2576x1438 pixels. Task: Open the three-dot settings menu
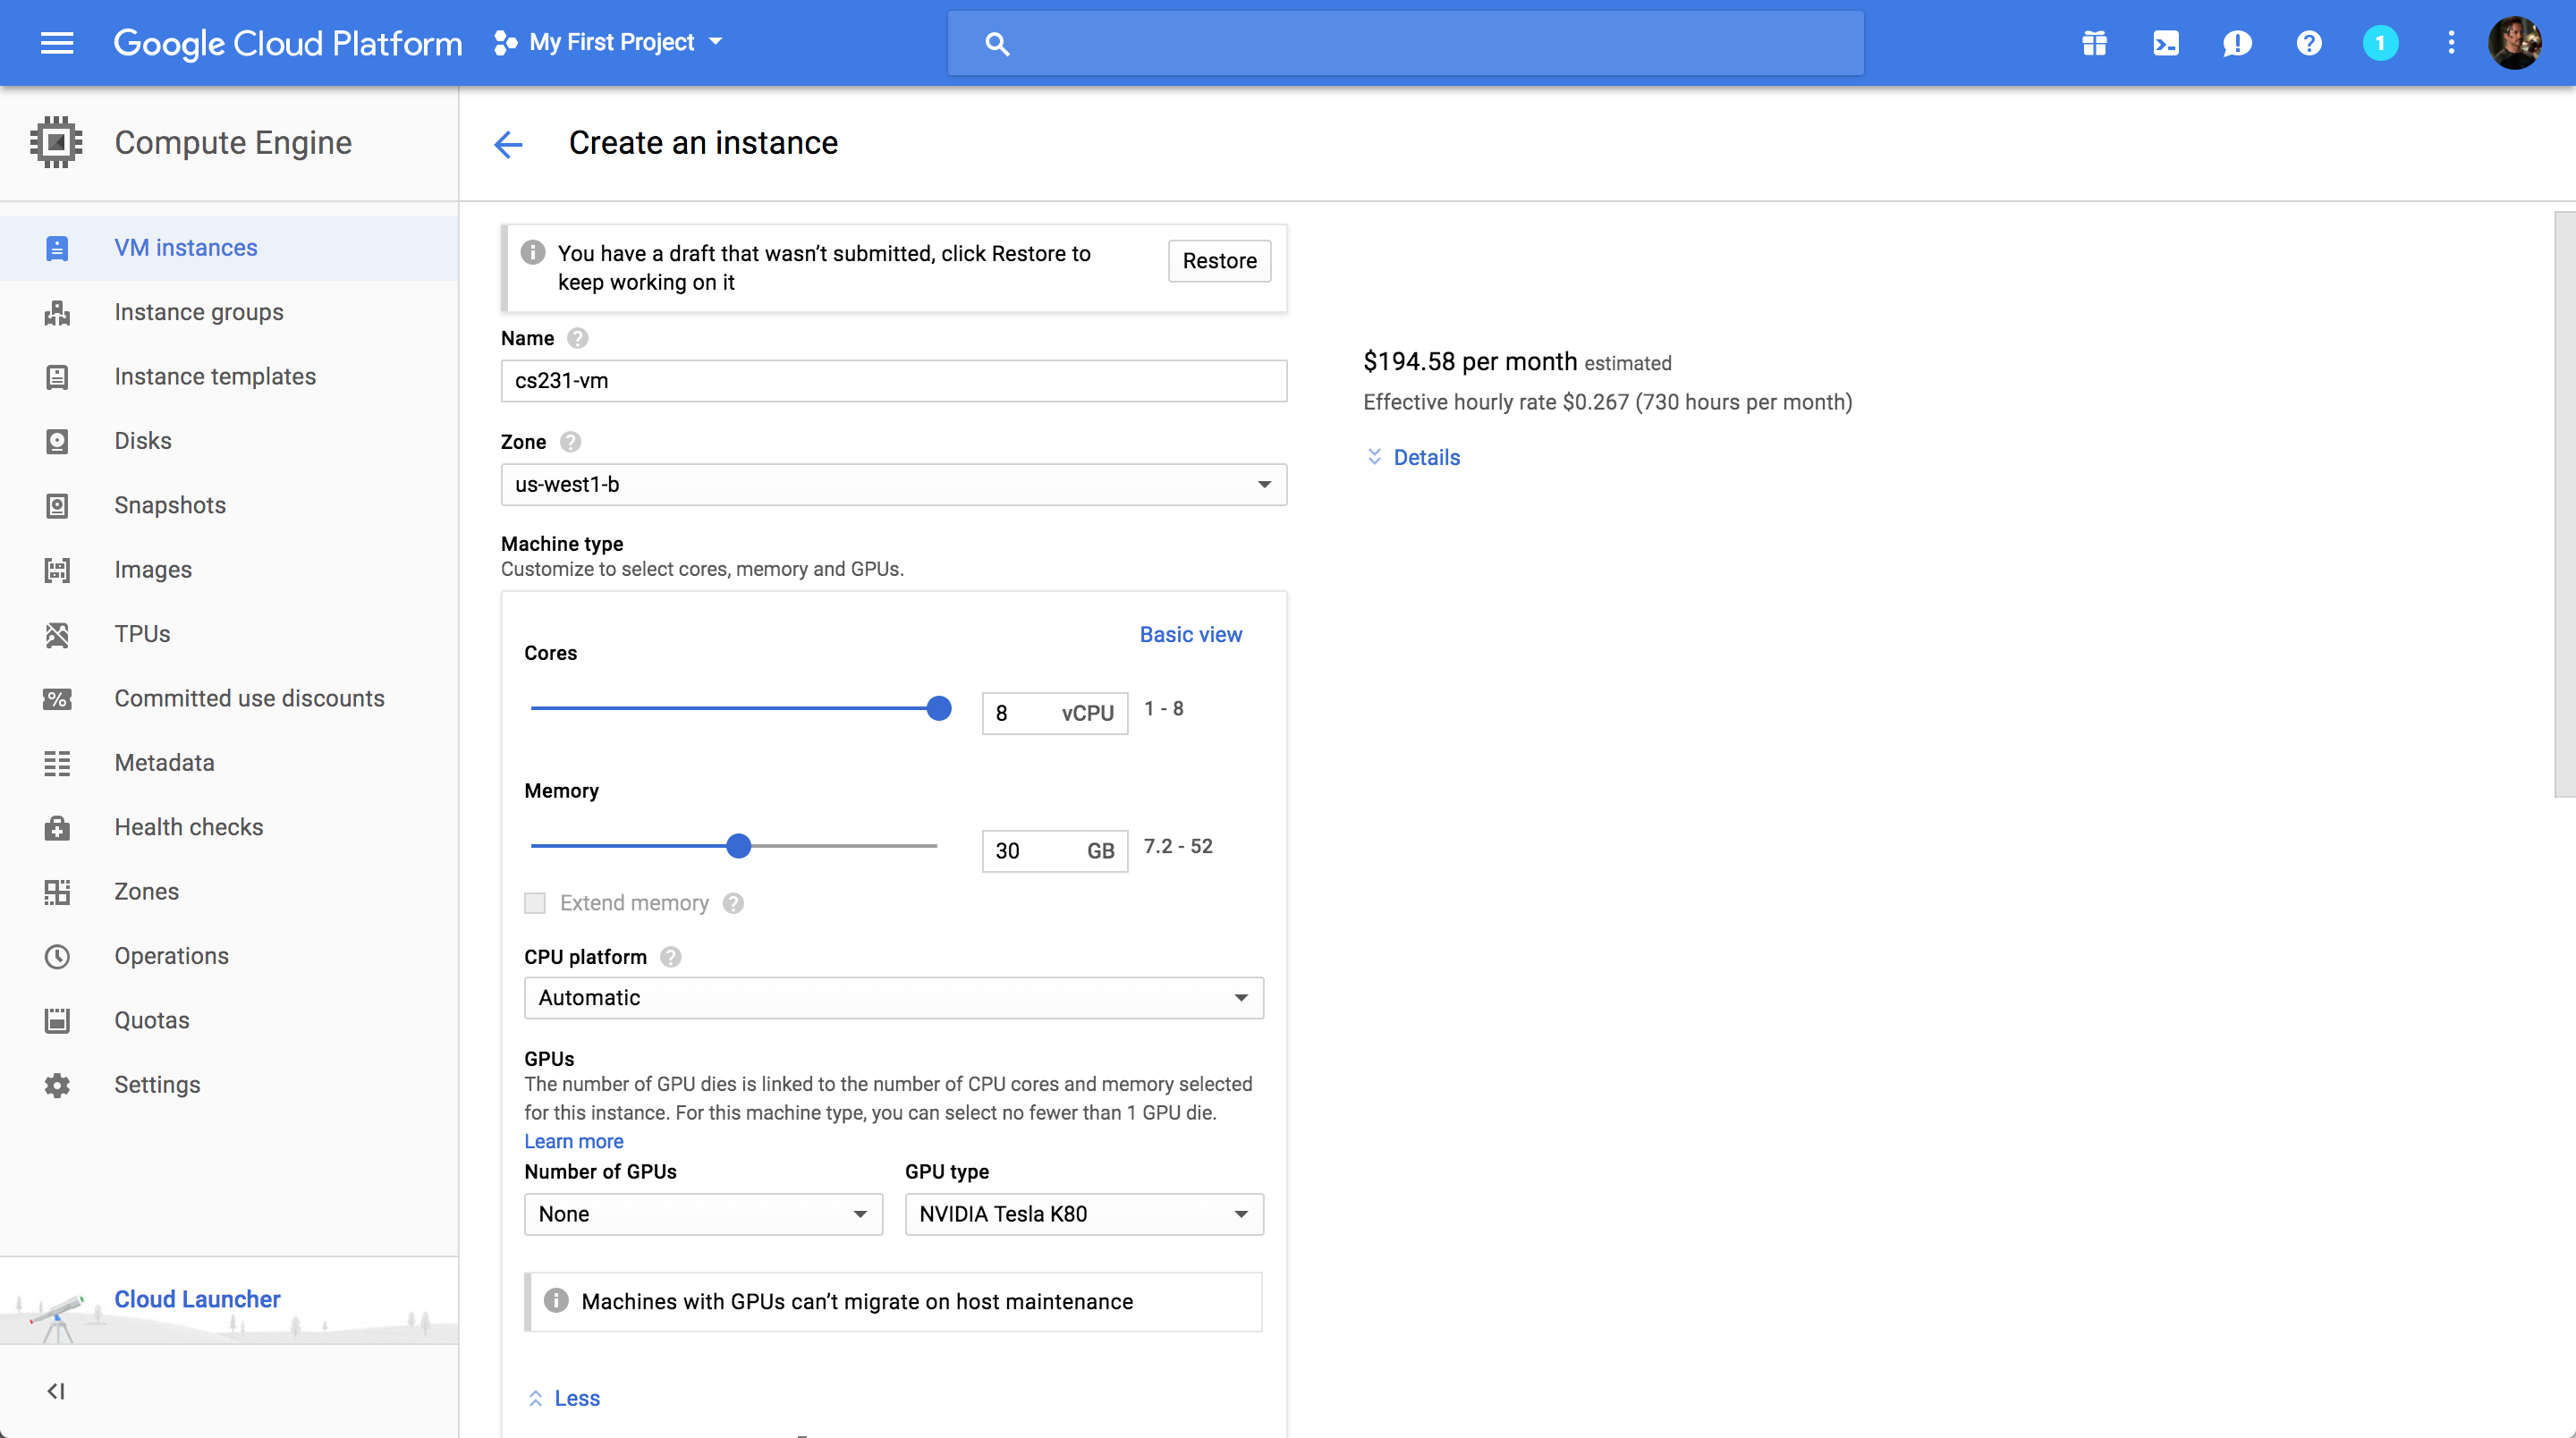tap(2451, 43)
